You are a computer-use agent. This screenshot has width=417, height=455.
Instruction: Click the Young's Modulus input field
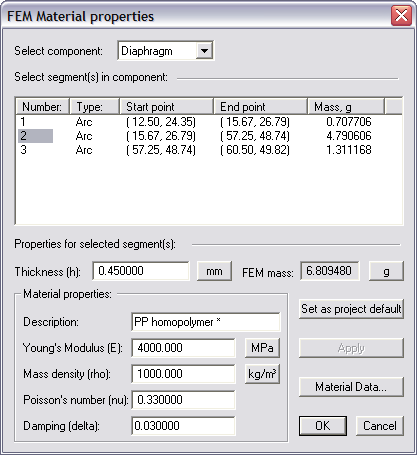(183, 348)
